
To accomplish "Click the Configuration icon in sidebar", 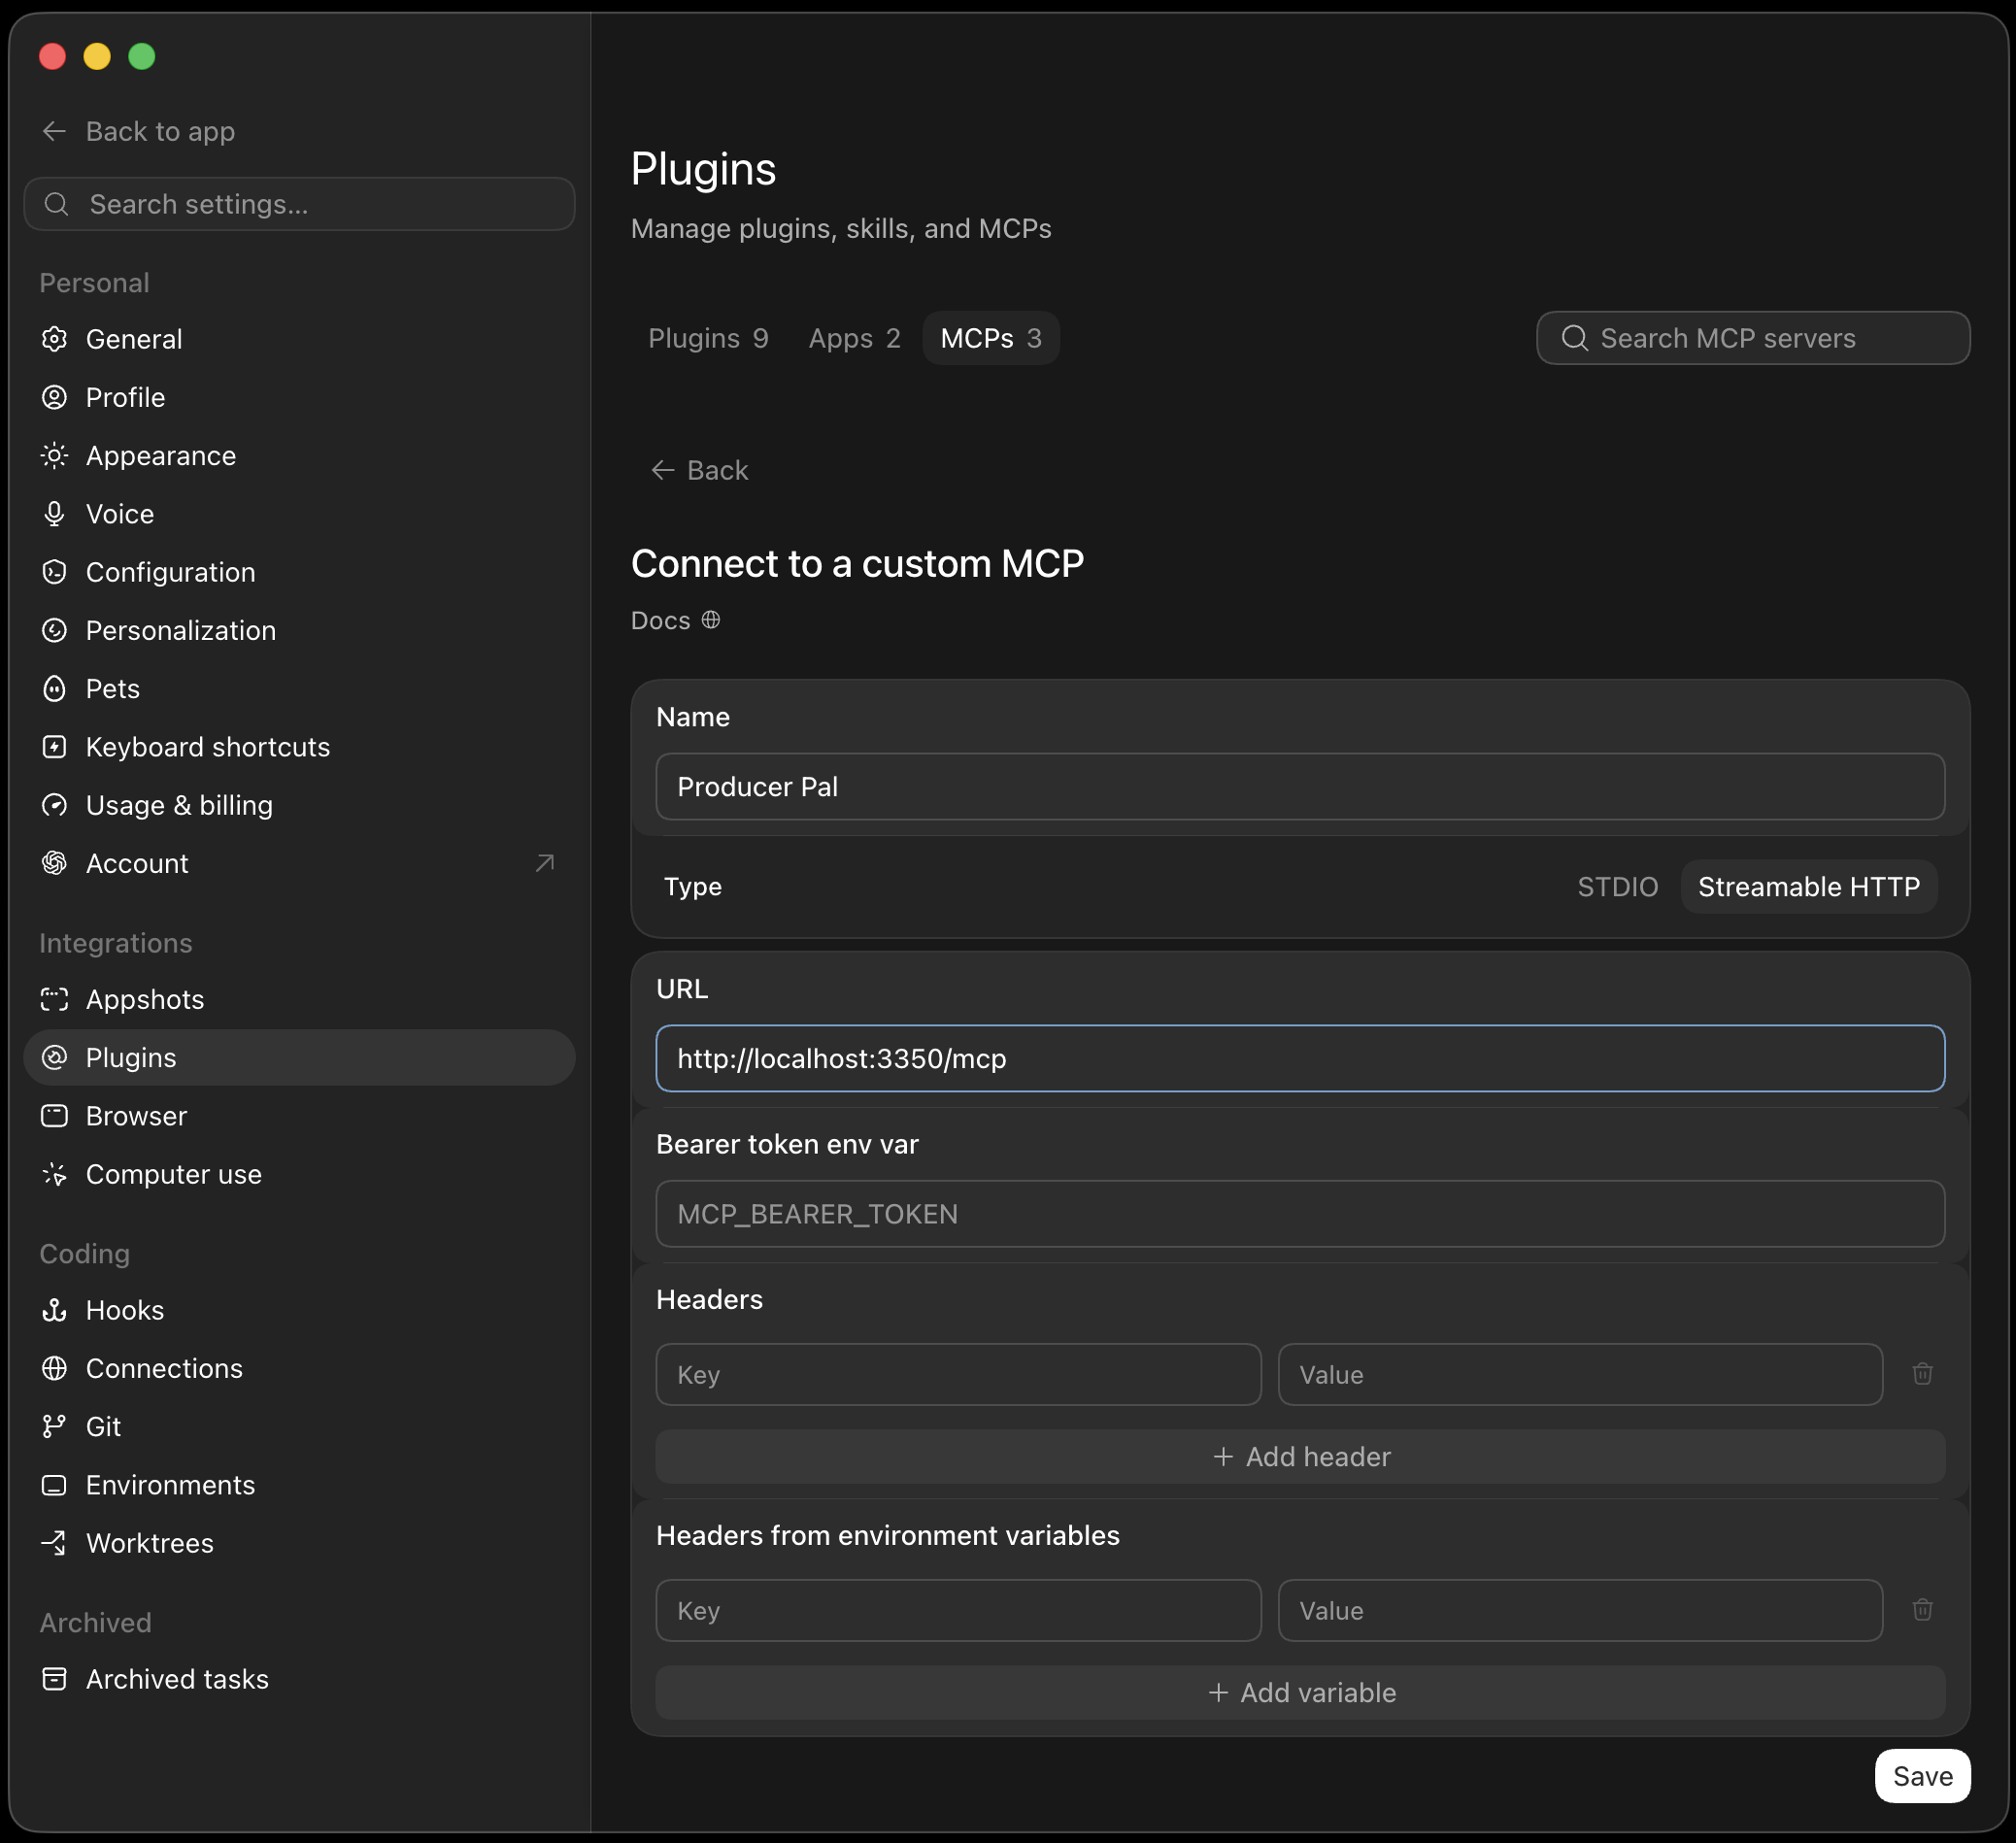I will click(54, 572).
